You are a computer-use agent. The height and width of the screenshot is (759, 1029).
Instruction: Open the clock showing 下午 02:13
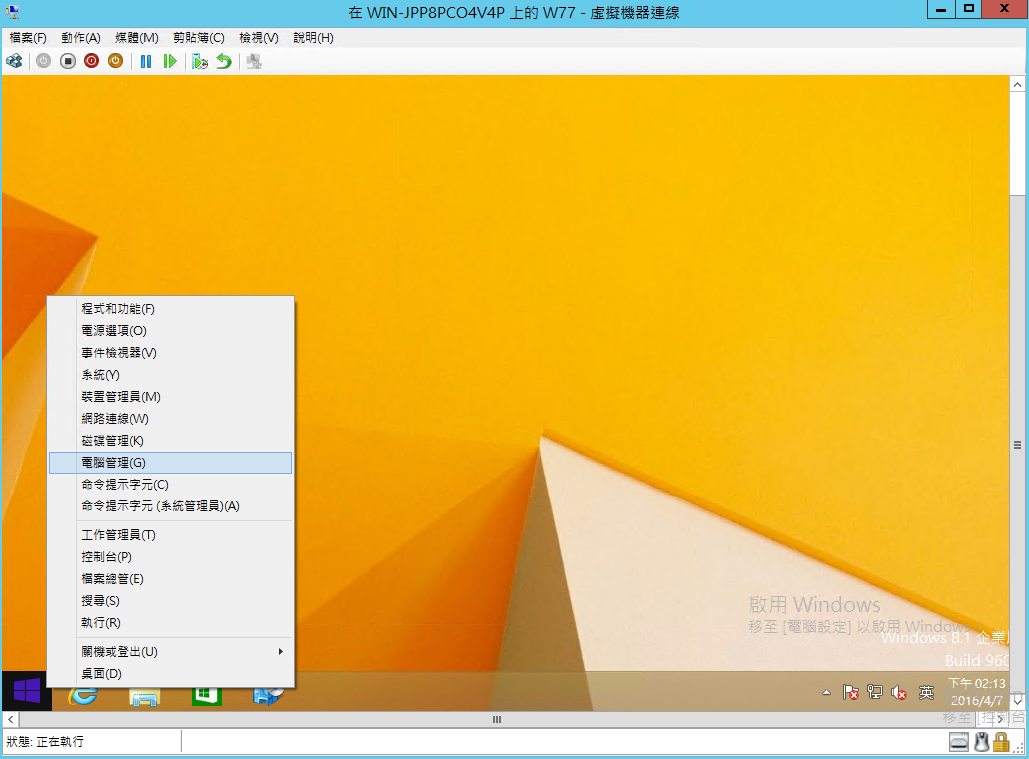point(976,692)
